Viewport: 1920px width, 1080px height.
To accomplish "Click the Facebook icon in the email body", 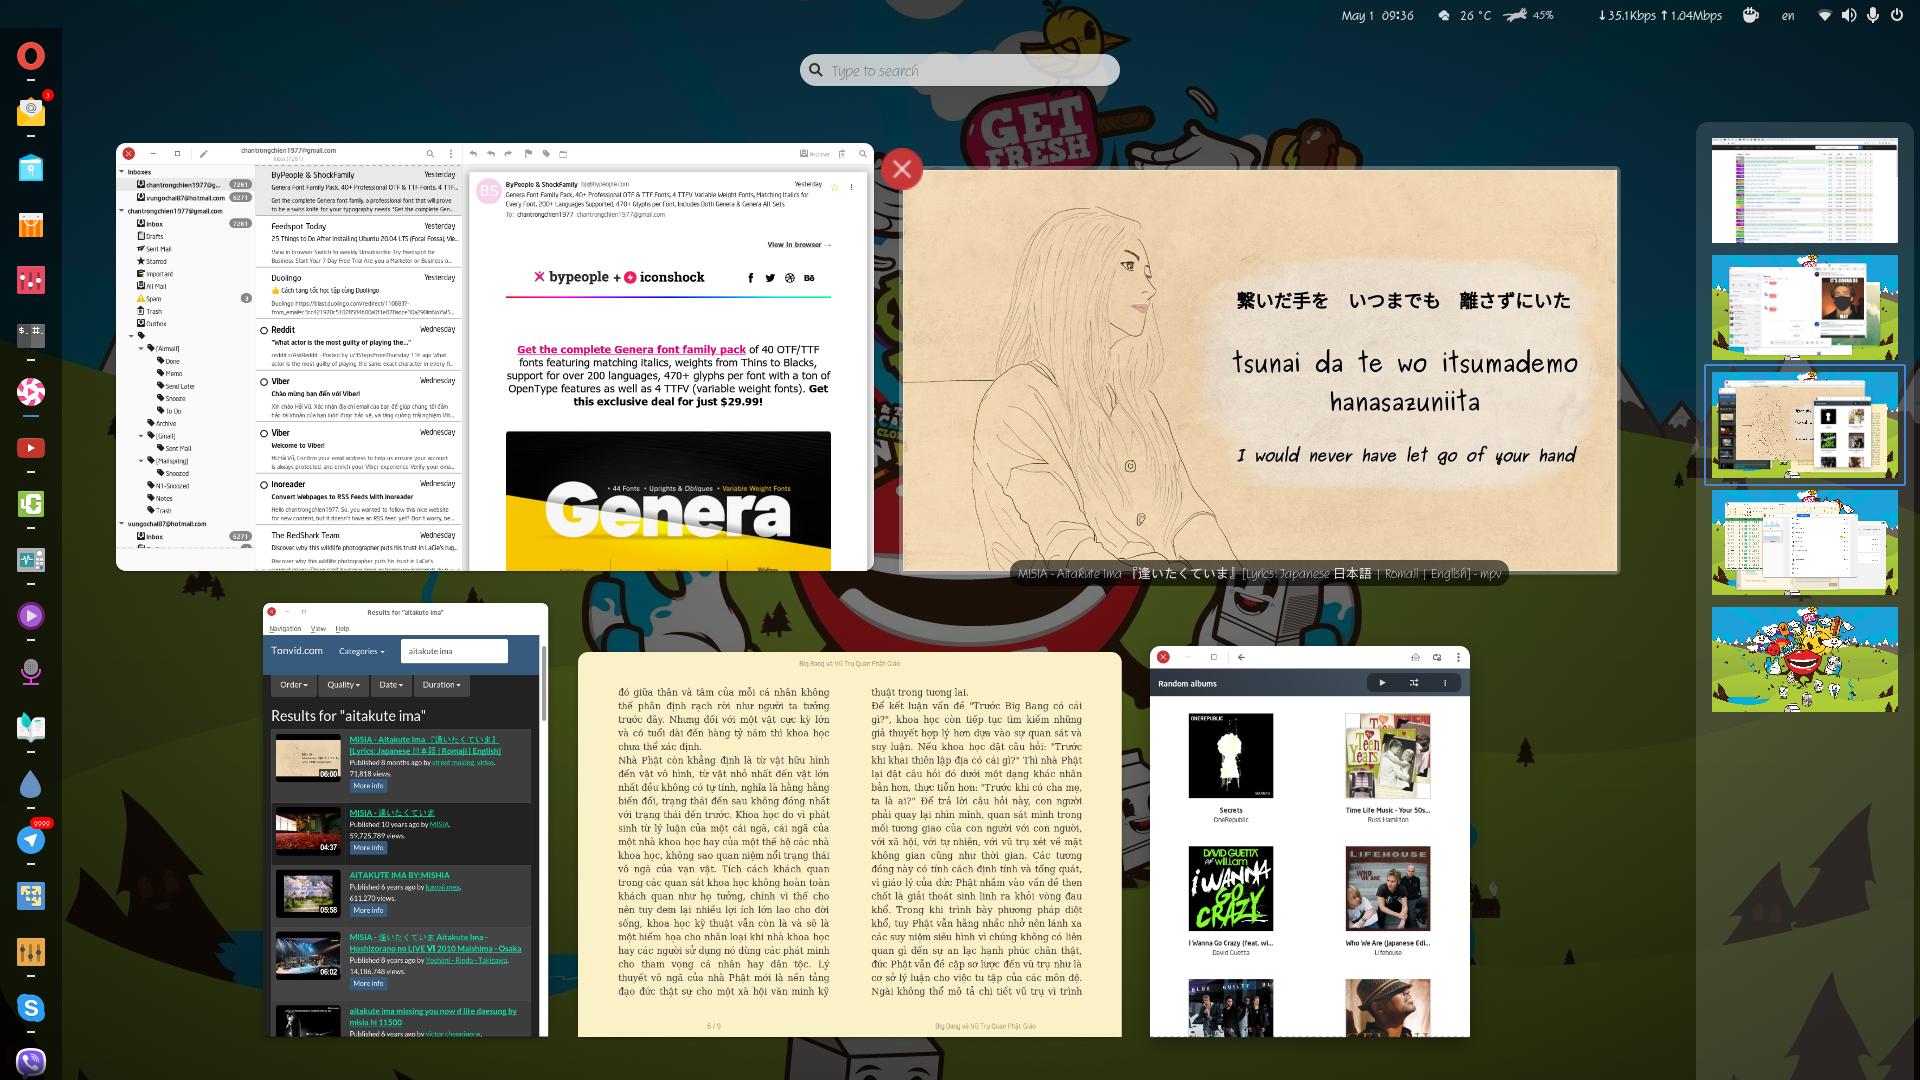I will [x=751, y=278].
